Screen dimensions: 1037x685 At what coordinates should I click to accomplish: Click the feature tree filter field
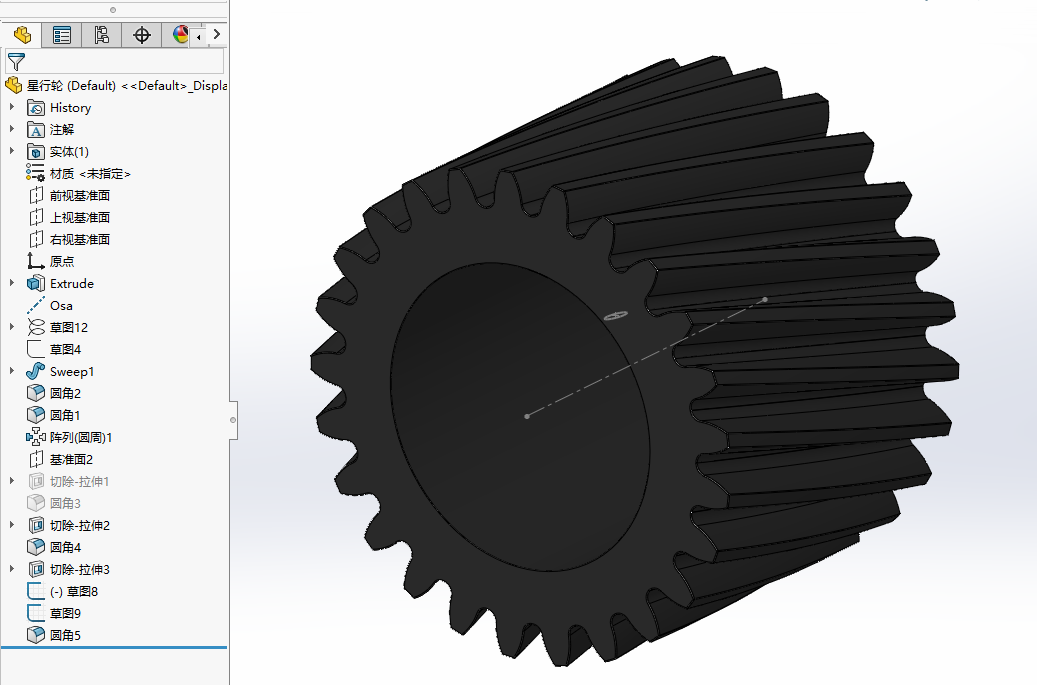point(114,61)
